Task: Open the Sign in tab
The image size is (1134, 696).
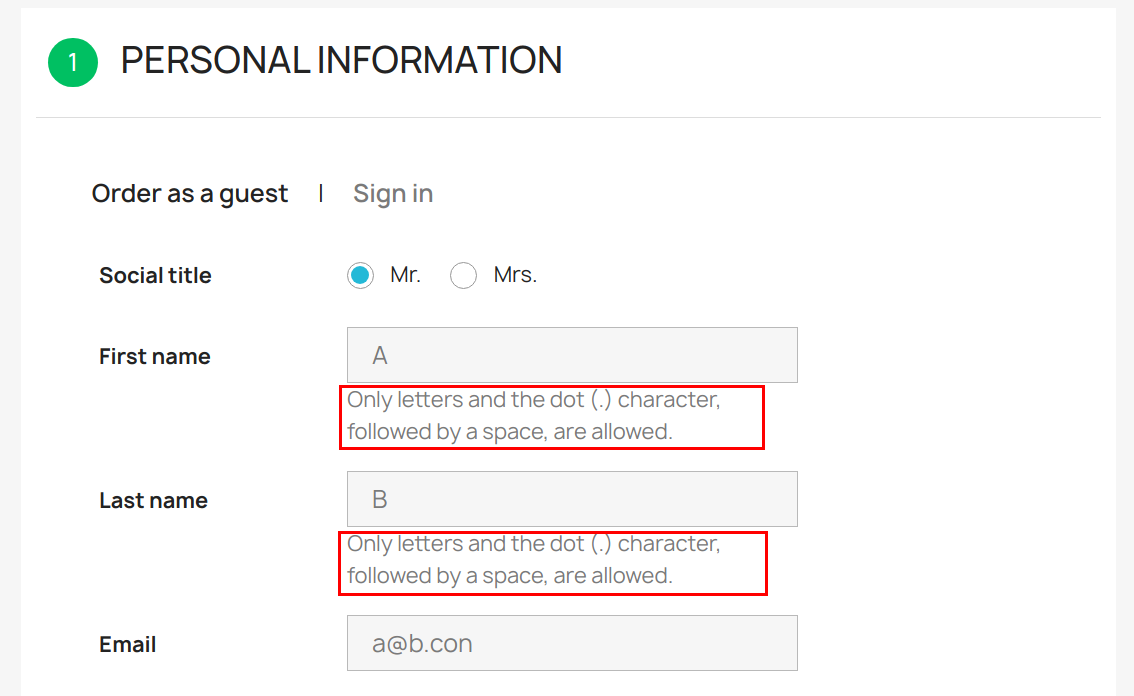Action: 393,193
